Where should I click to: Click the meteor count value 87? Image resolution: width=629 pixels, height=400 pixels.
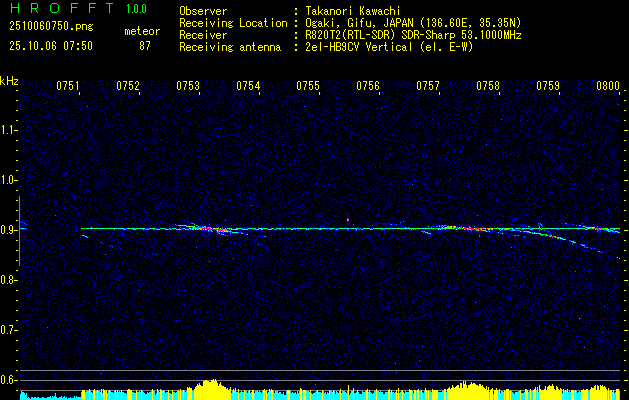click(x=144, y=45)
